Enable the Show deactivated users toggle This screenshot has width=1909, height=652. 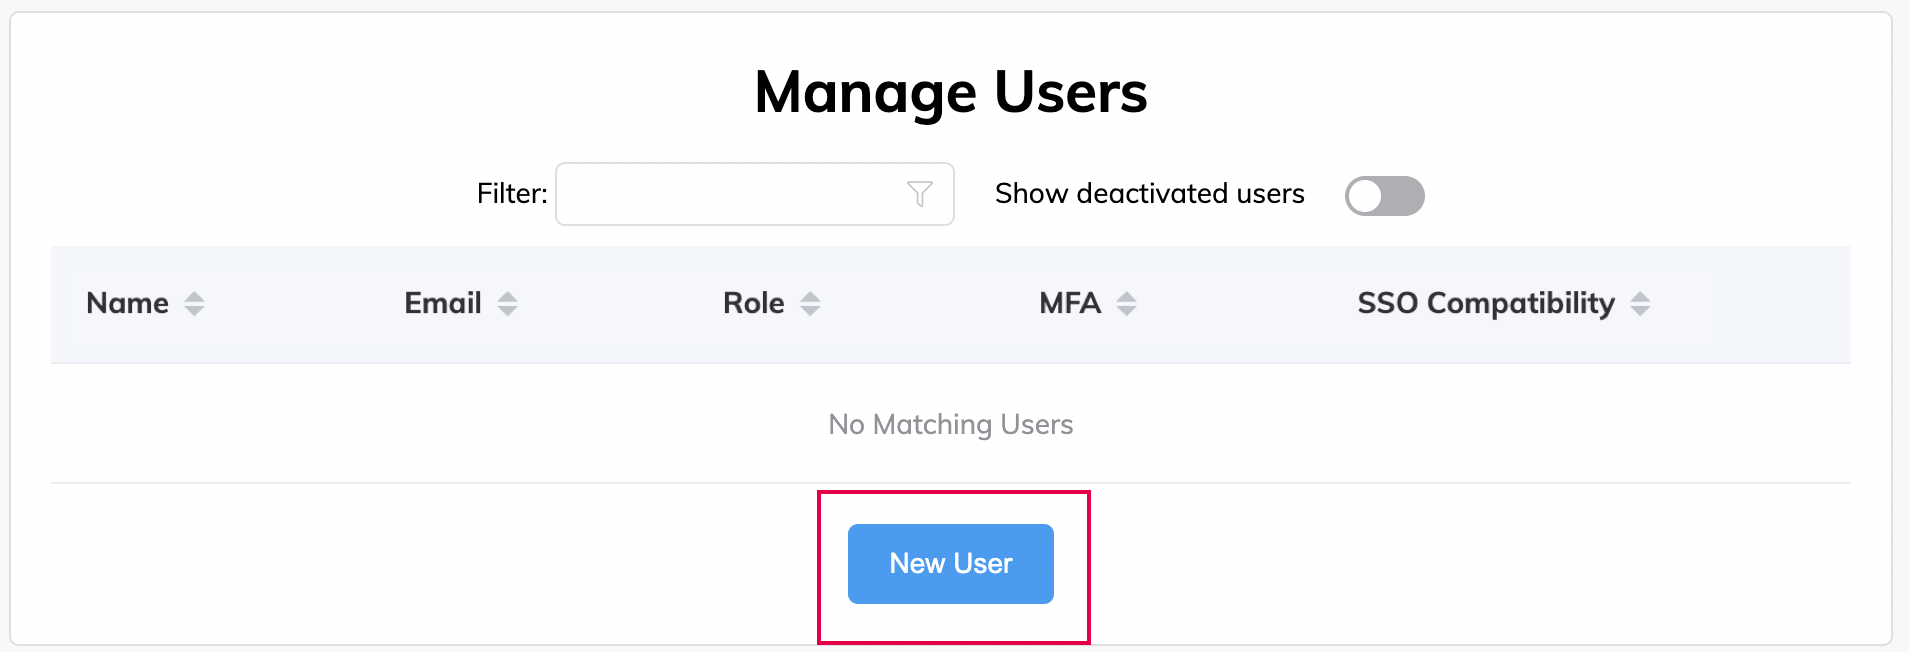(1385, 196)
